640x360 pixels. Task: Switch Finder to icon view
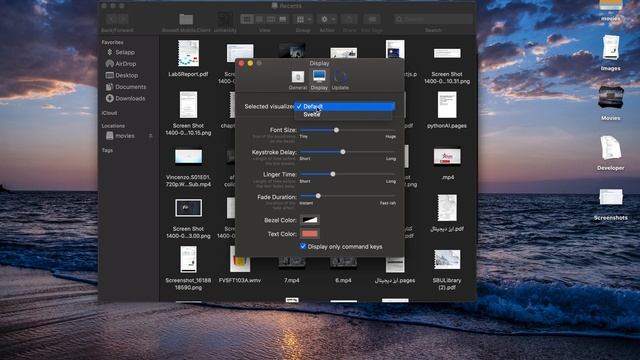(247, 19)
